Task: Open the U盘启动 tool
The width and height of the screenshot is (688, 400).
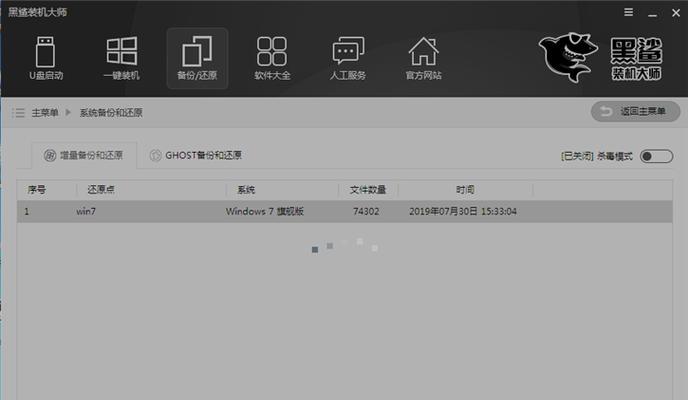Action: pos(46,58)
